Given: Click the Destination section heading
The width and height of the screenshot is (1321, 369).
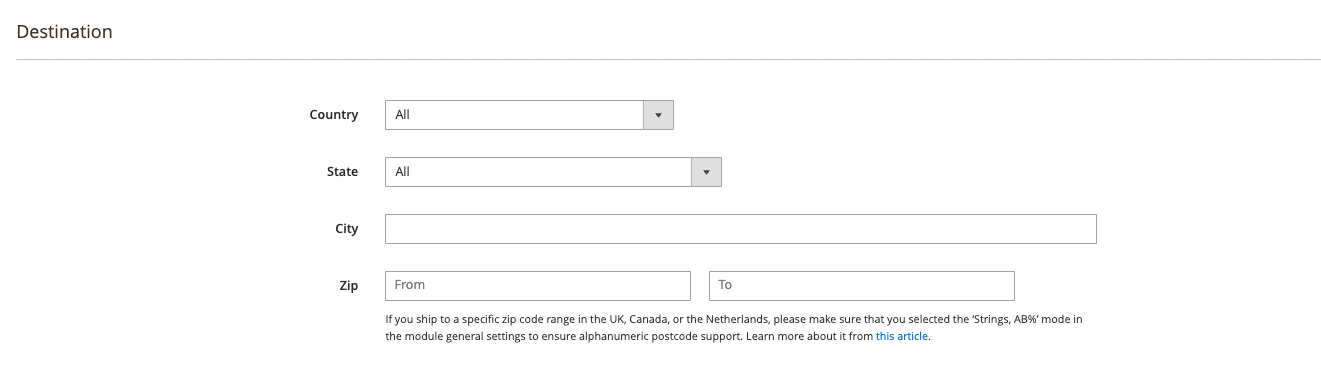Looking at the screenshot, I should tap(65, 32).
